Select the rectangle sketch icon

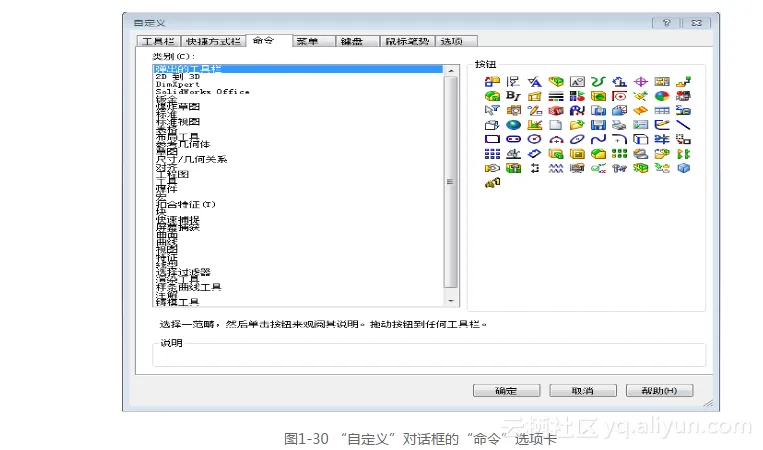tap(492, 139)
